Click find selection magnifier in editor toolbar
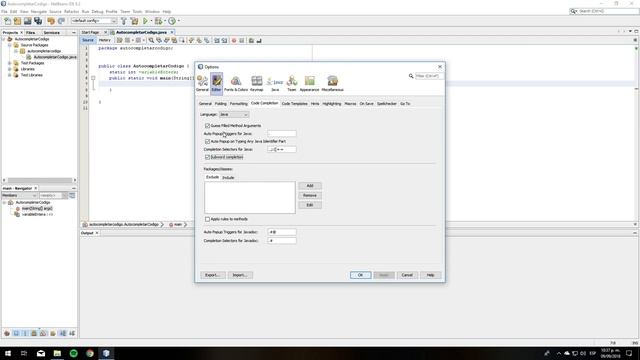The height and width of the screenshot is (360, 640). [151, 40]
